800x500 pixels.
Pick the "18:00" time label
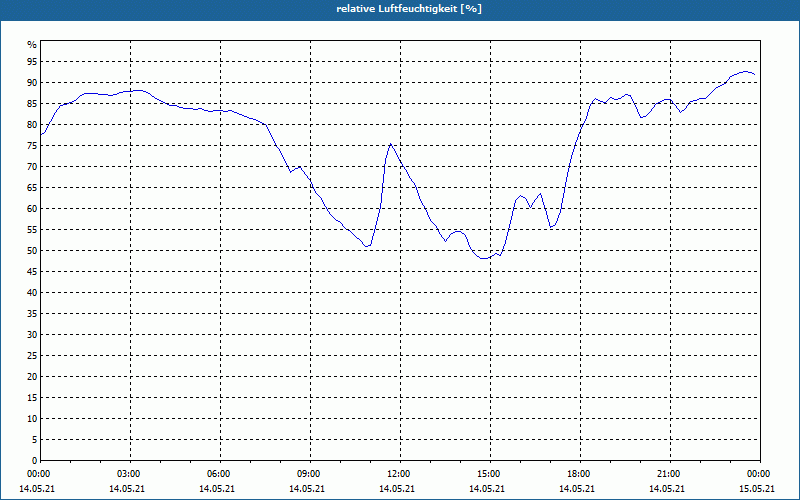pyautogui.click(x=579, y=474)
